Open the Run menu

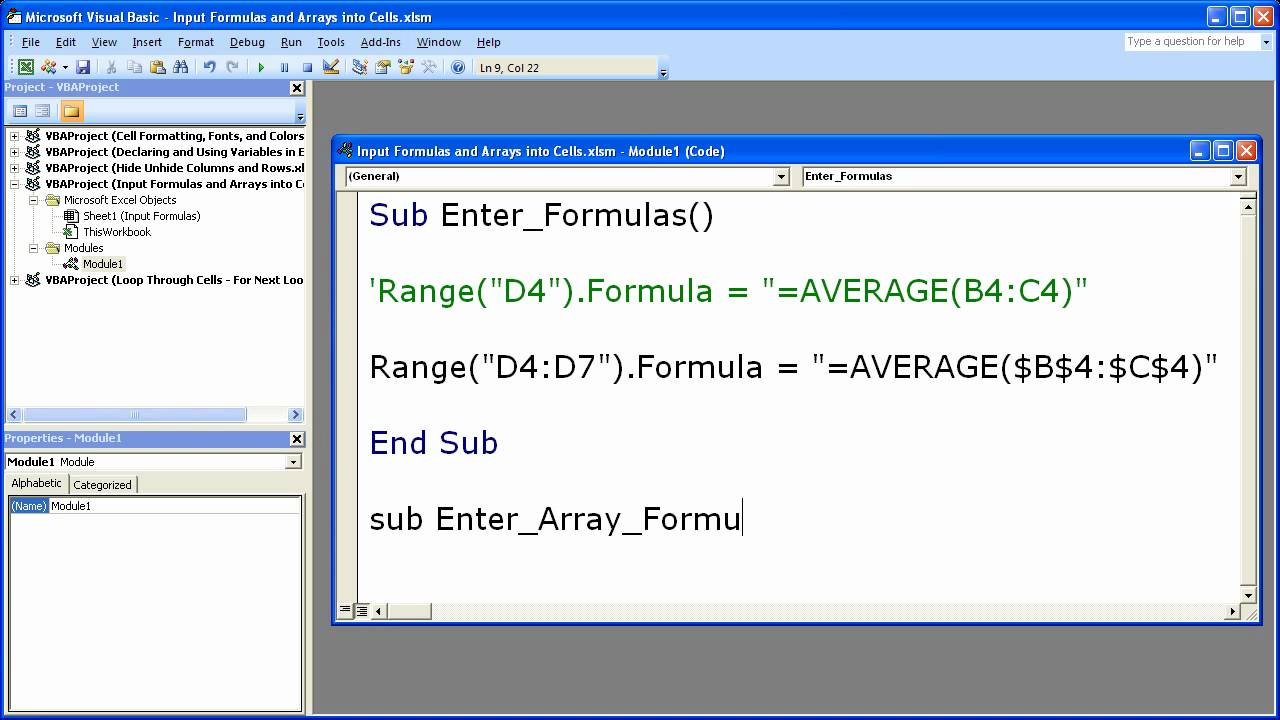(291, 42)
